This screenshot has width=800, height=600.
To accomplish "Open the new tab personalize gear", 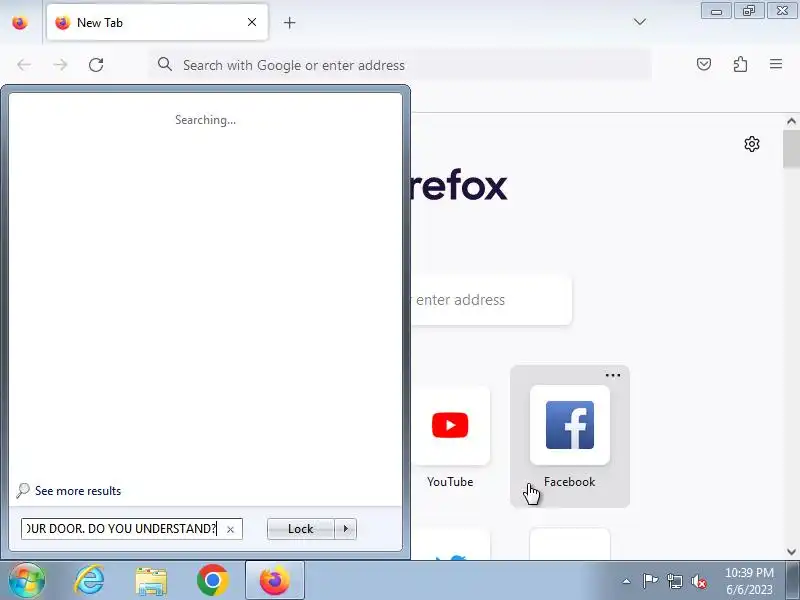I will point(752,144).
